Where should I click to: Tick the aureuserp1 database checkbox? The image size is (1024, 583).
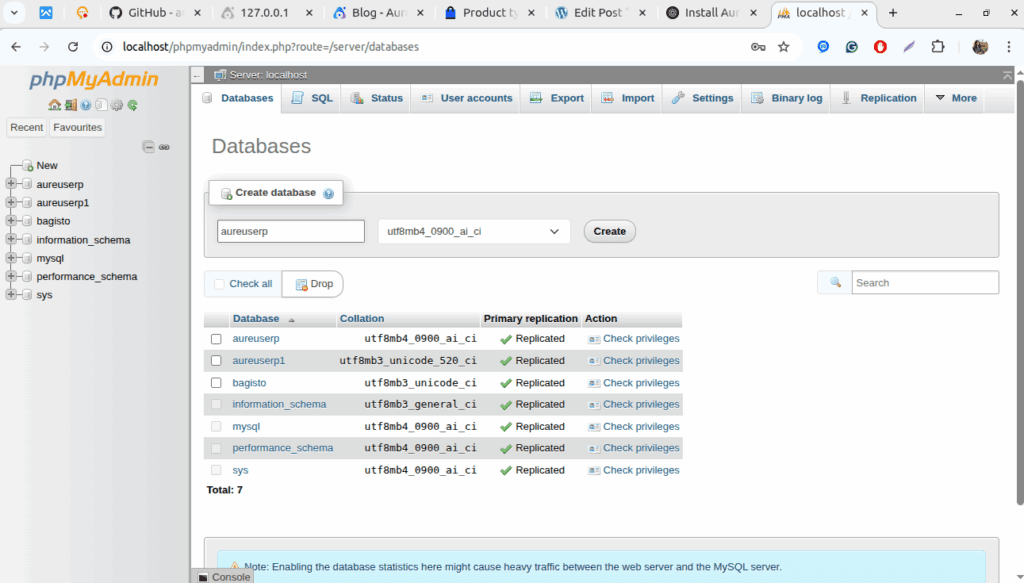tap(216, 360)
